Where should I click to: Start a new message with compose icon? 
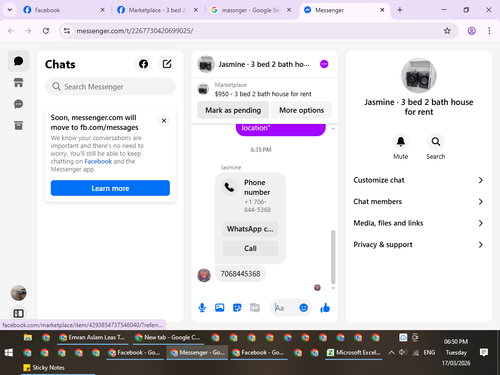click(x=167, y=64)
